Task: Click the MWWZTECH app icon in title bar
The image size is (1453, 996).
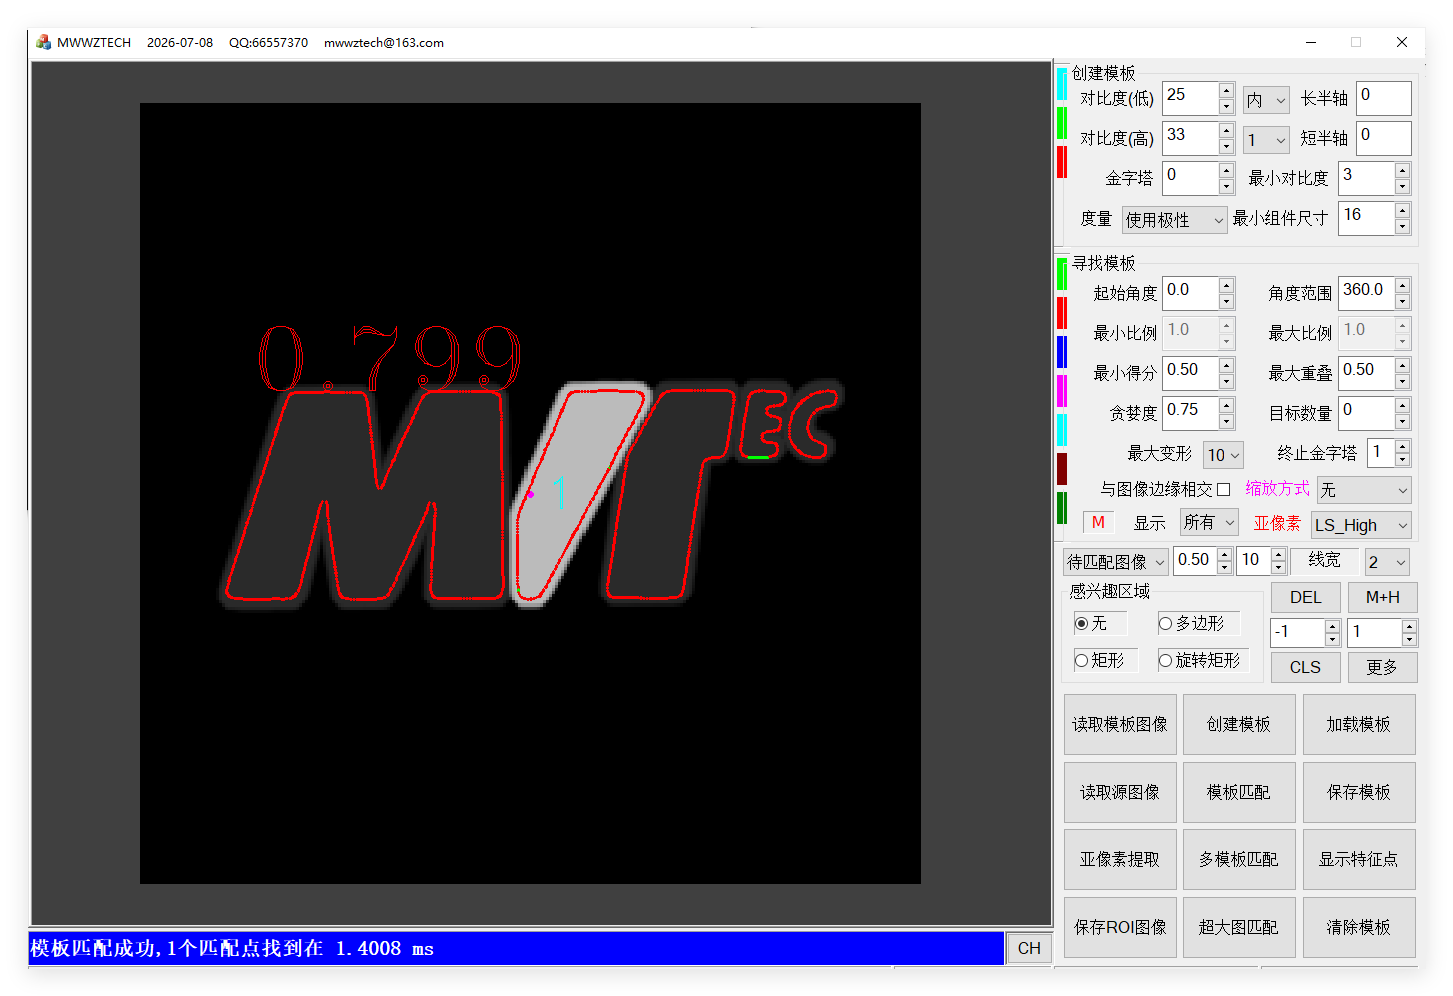Action: (x=43, y=42)
